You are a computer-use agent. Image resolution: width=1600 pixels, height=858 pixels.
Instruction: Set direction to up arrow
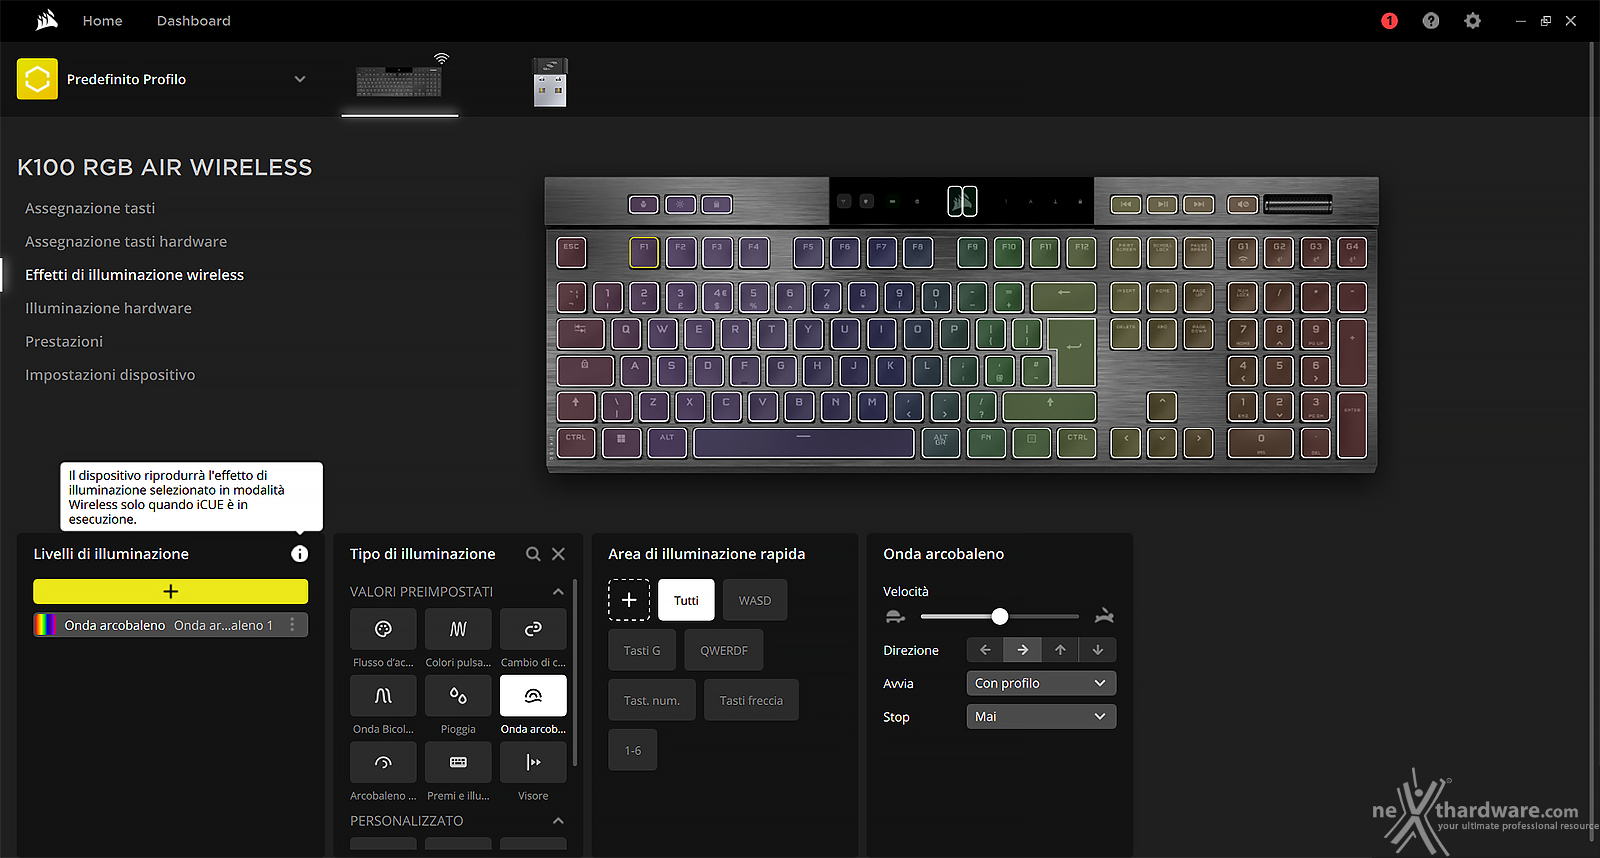tap(1060, 650)
